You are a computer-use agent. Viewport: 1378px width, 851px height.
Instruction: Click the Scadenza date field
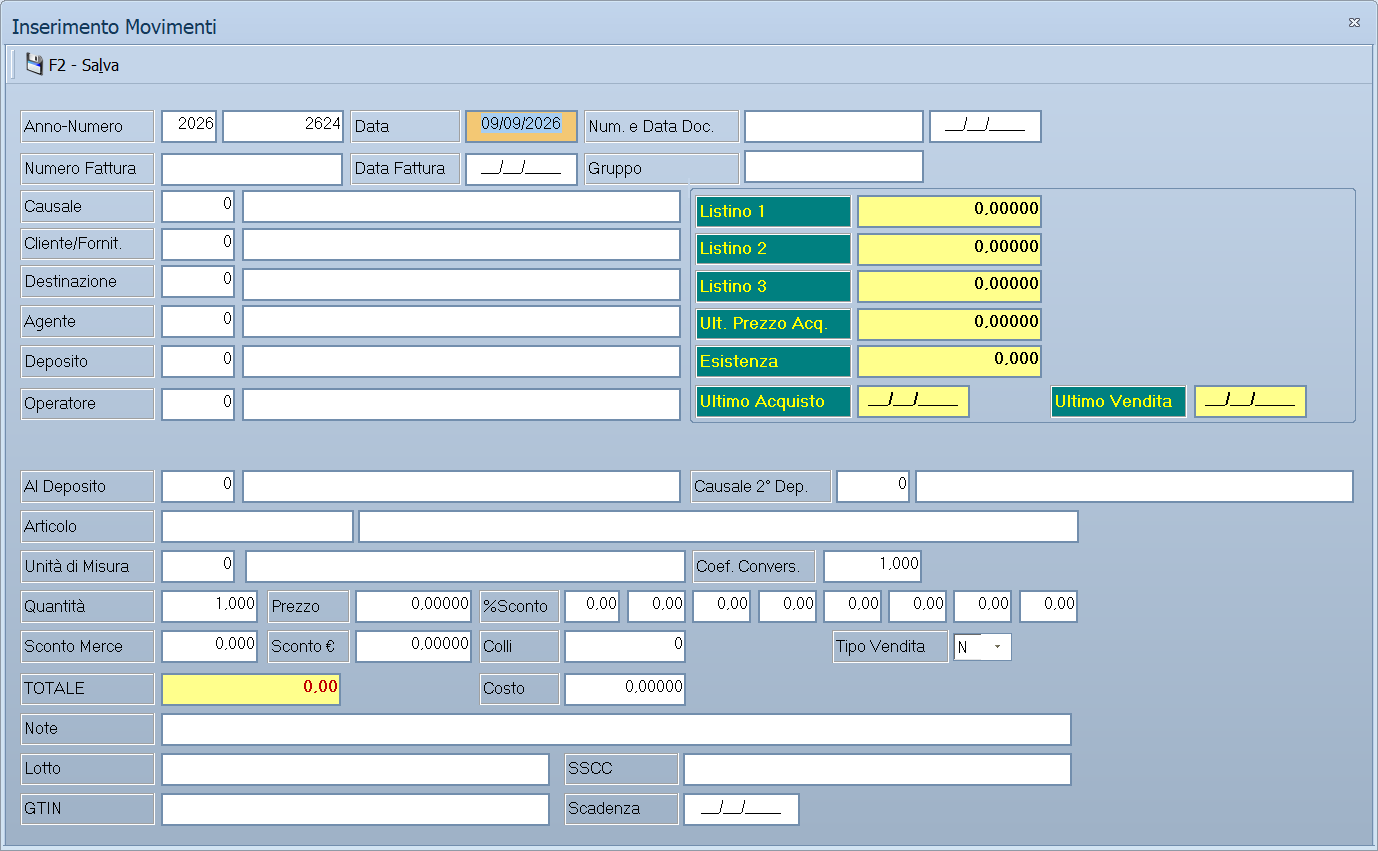(741, 809)
